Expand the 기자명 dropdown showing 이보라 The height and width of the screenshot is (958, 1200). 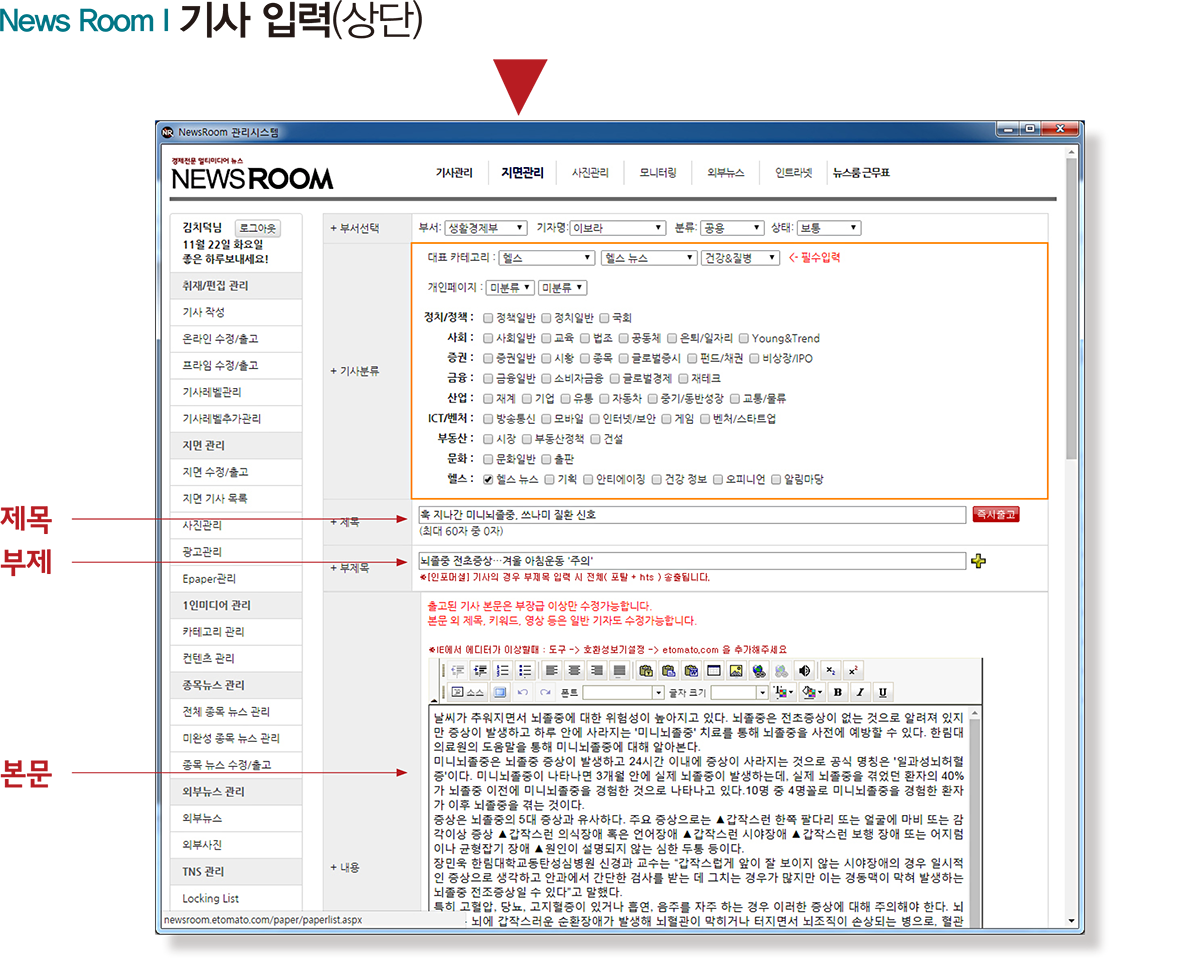point(617,228)
